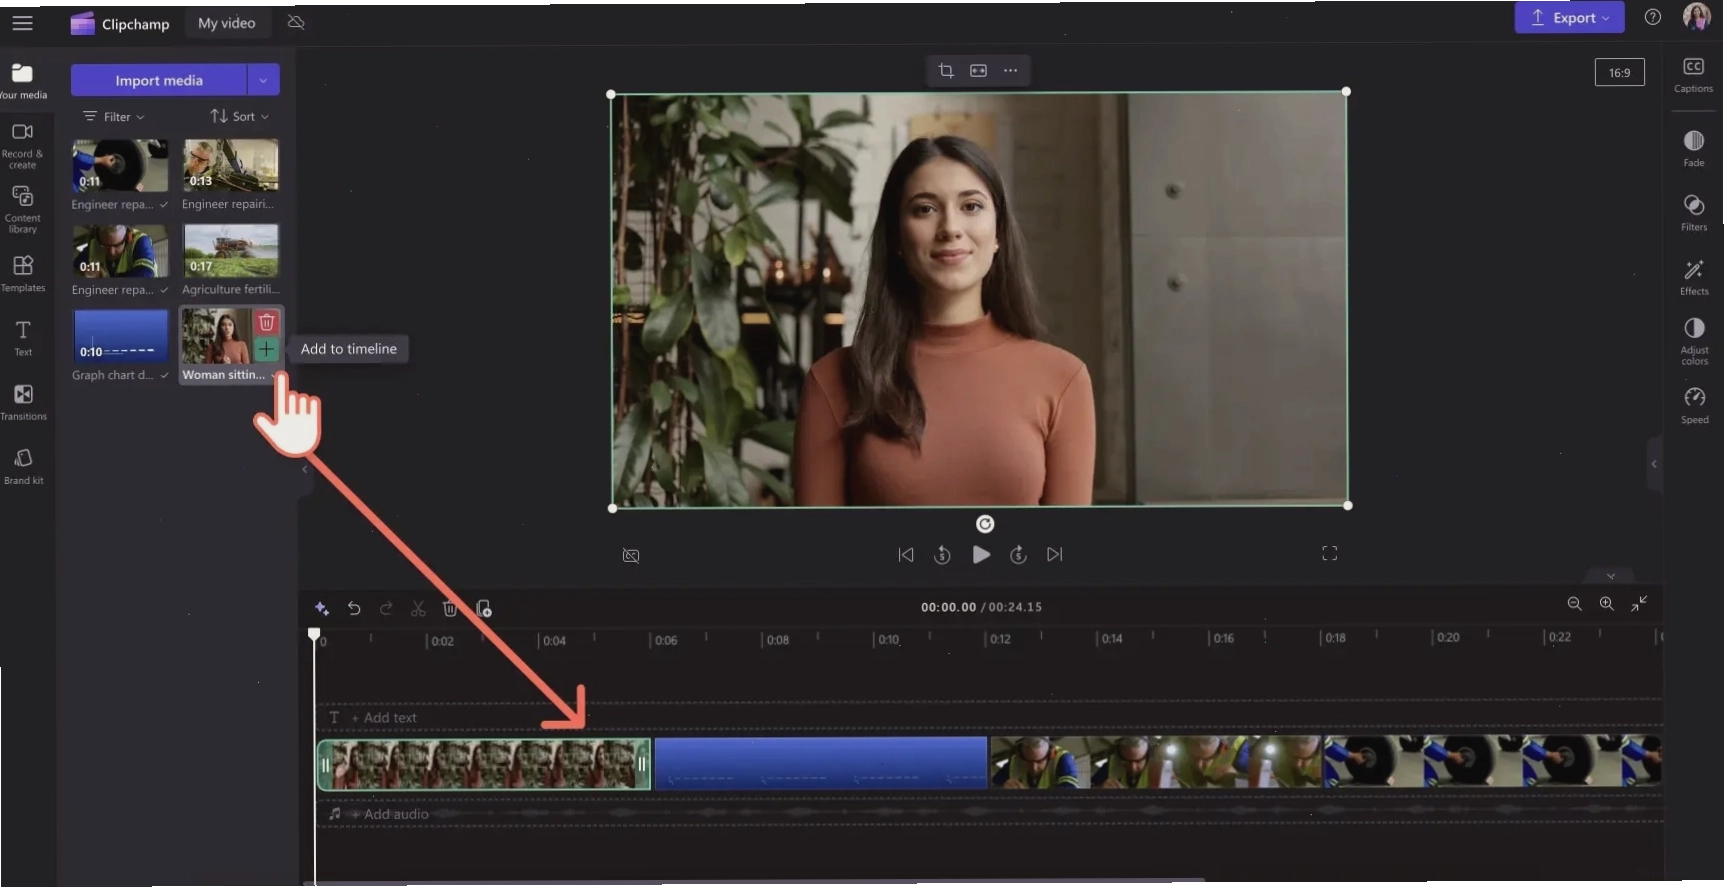This screenshot has height=889, width=1724.
Task: Open the 16:9 aspect ratio selector
Action: [x=1619, y=73]
